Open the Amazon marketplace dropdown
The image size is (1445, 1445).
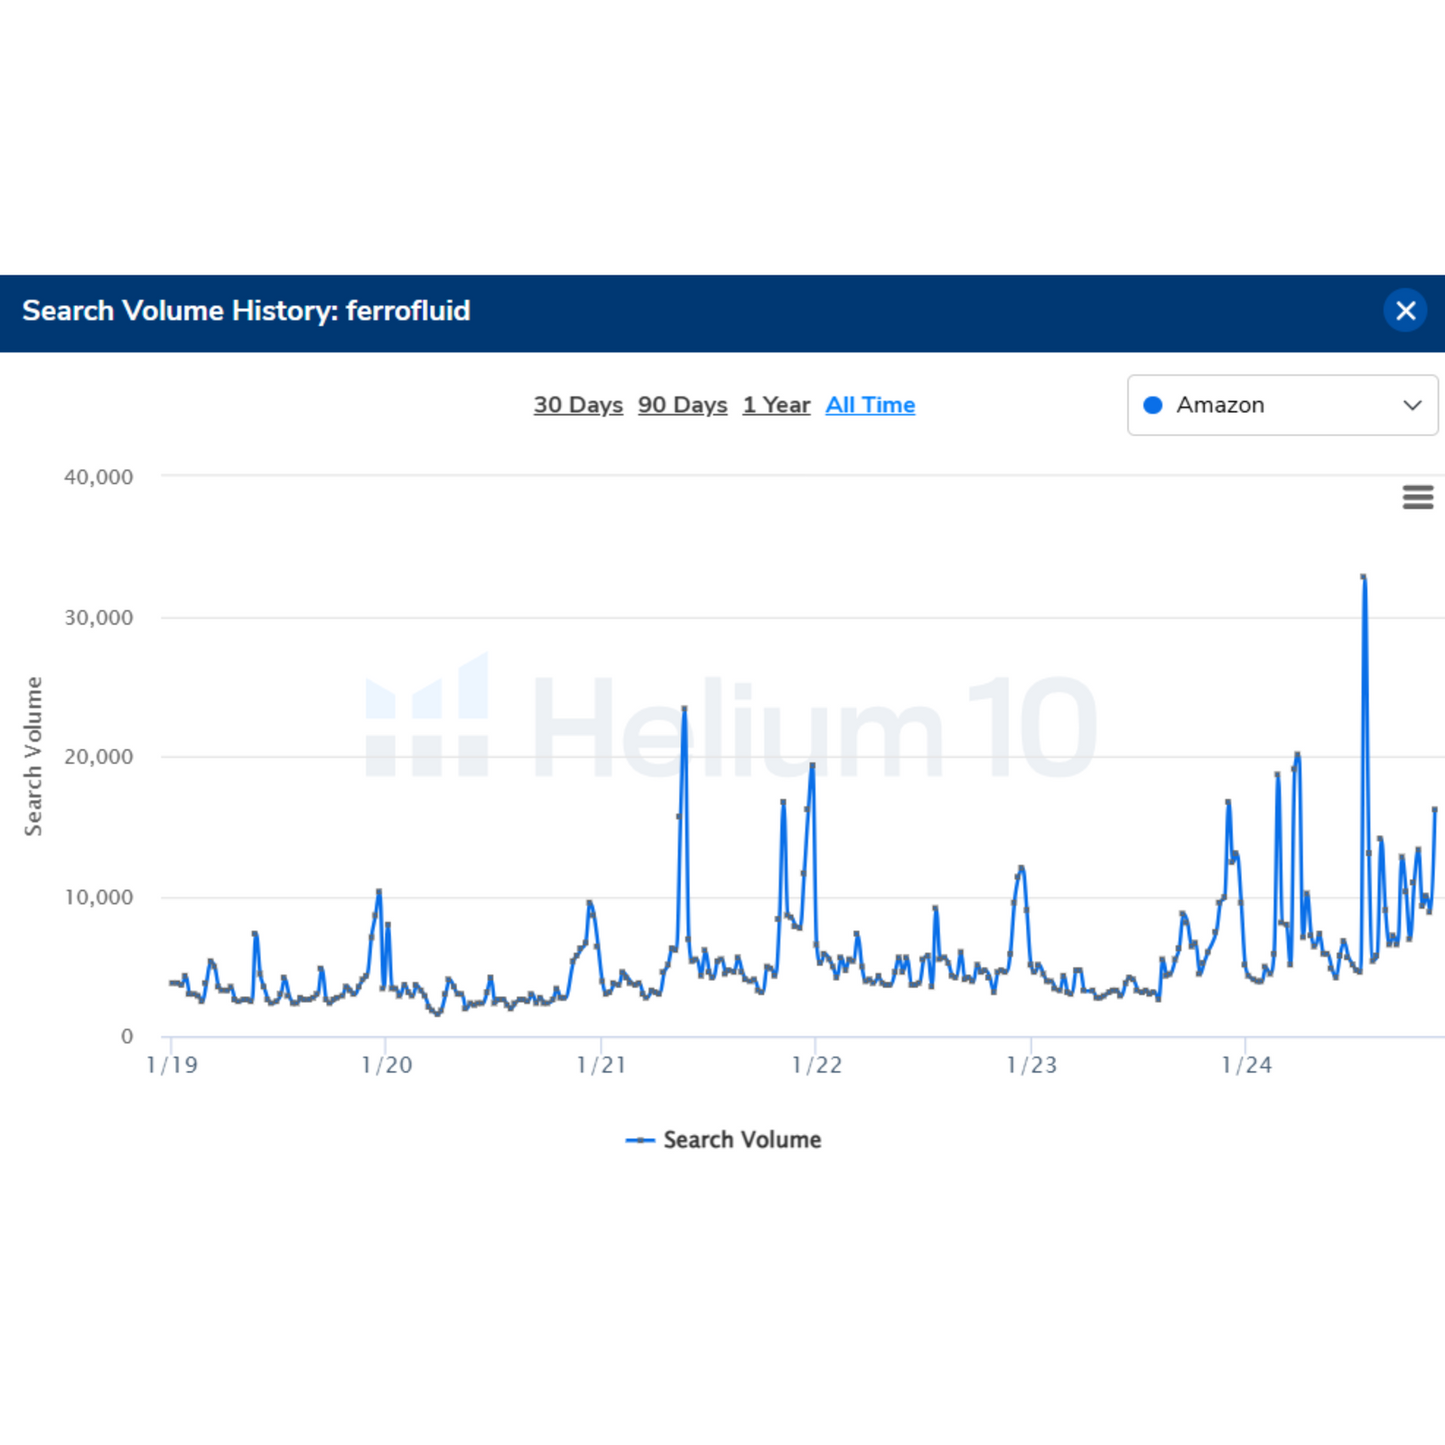(1282, 405)
